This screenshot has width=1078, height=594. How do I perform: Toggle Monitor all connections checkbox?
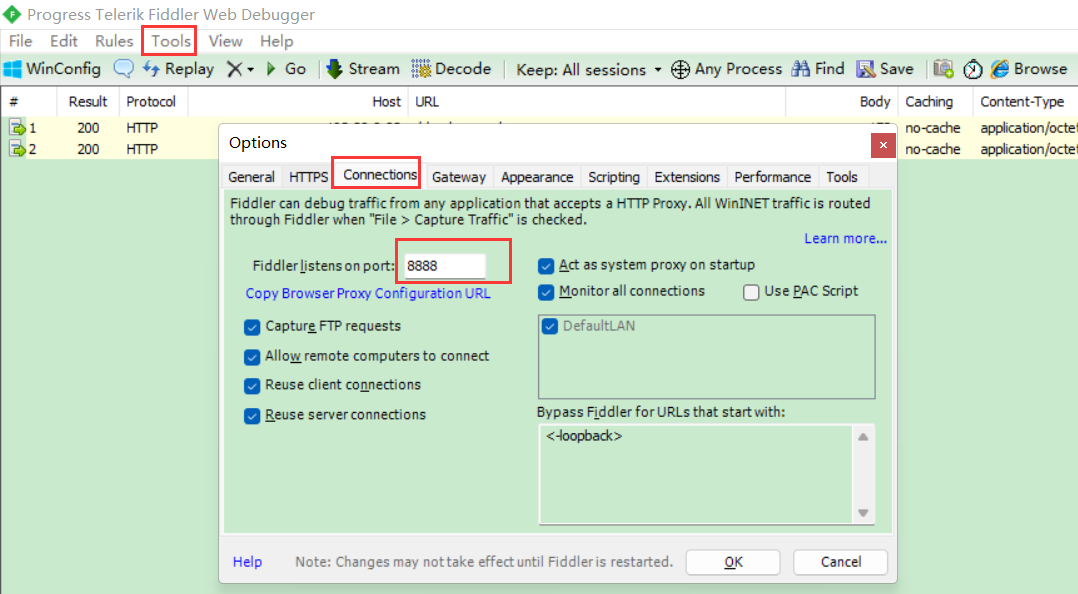[546, 292]
